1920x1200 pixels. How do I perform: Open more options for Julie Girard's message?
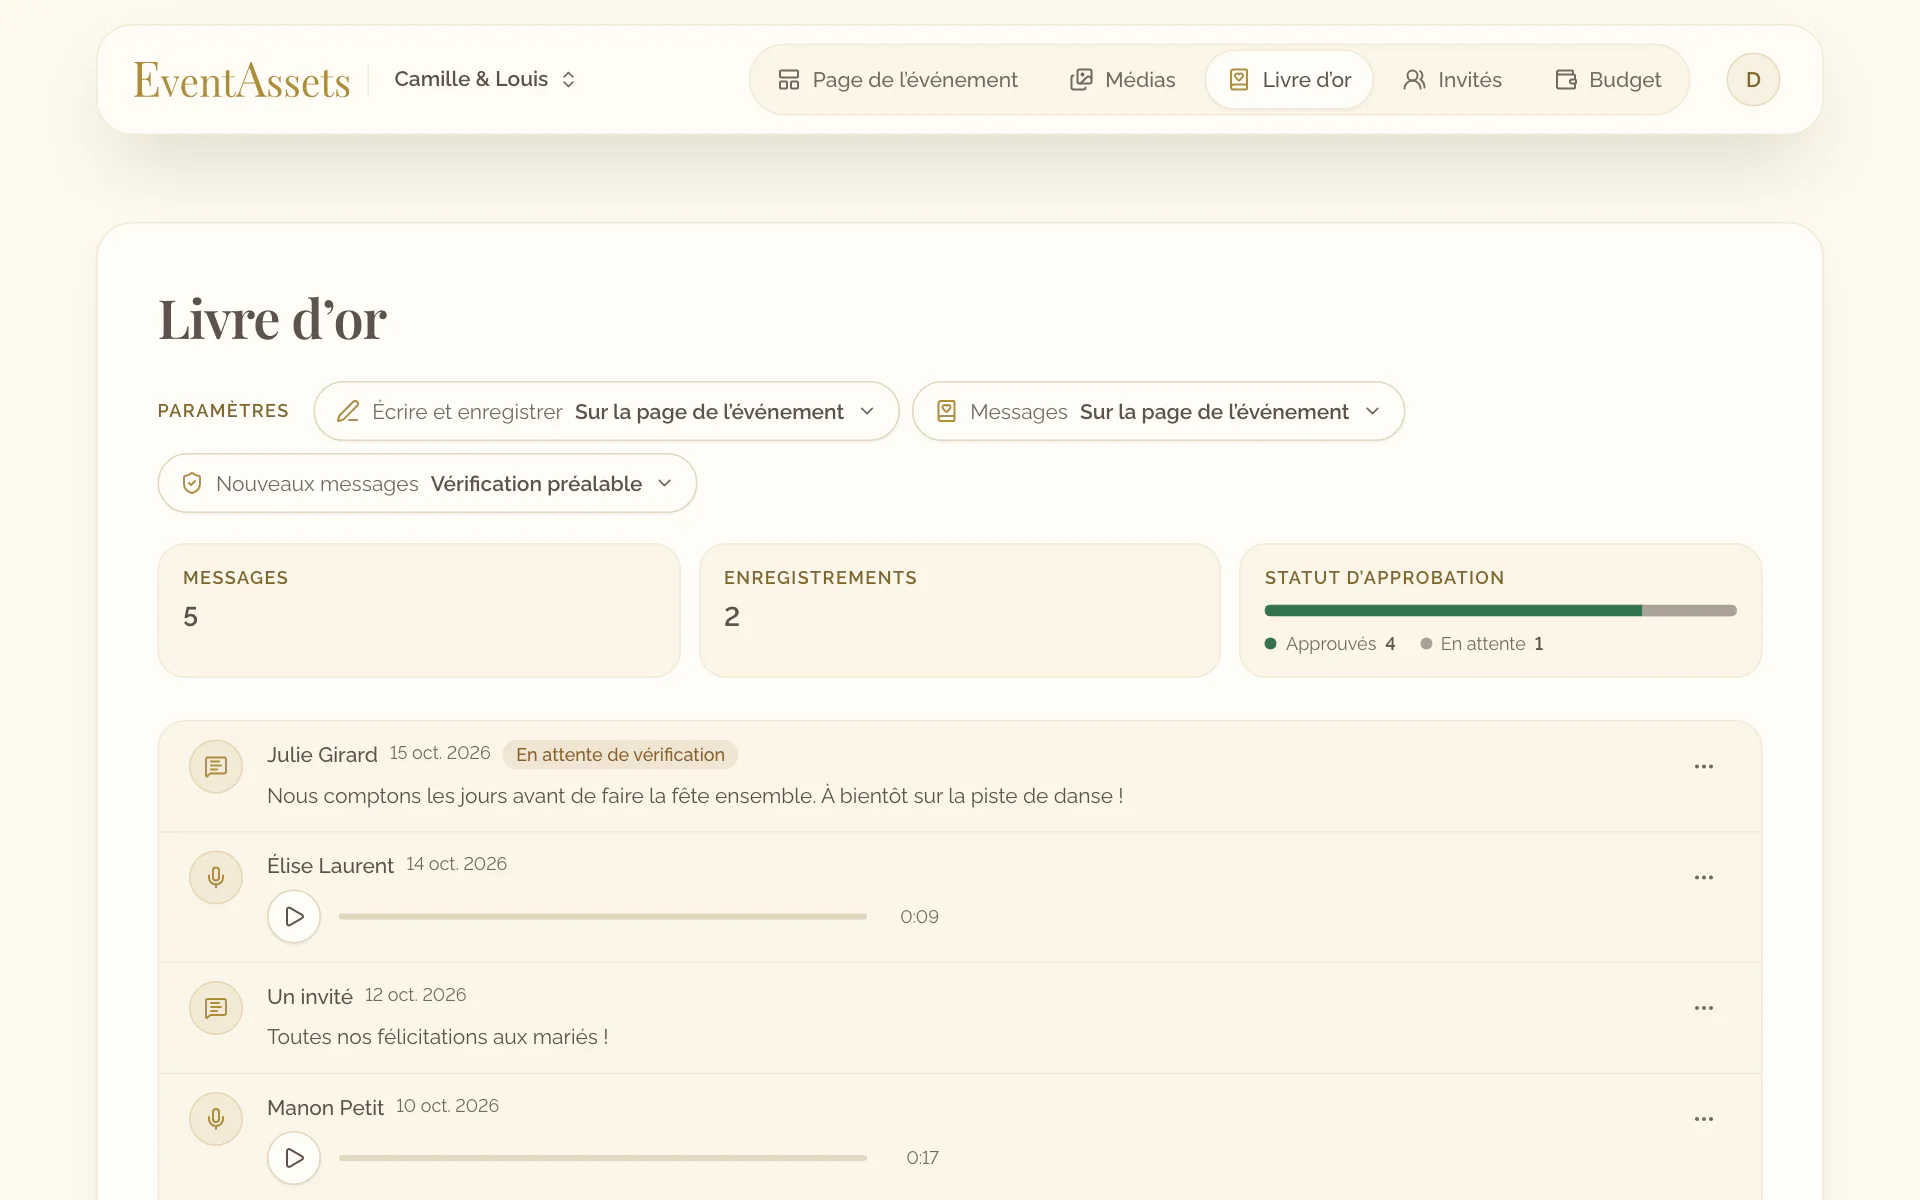(x=1704, y=767)
